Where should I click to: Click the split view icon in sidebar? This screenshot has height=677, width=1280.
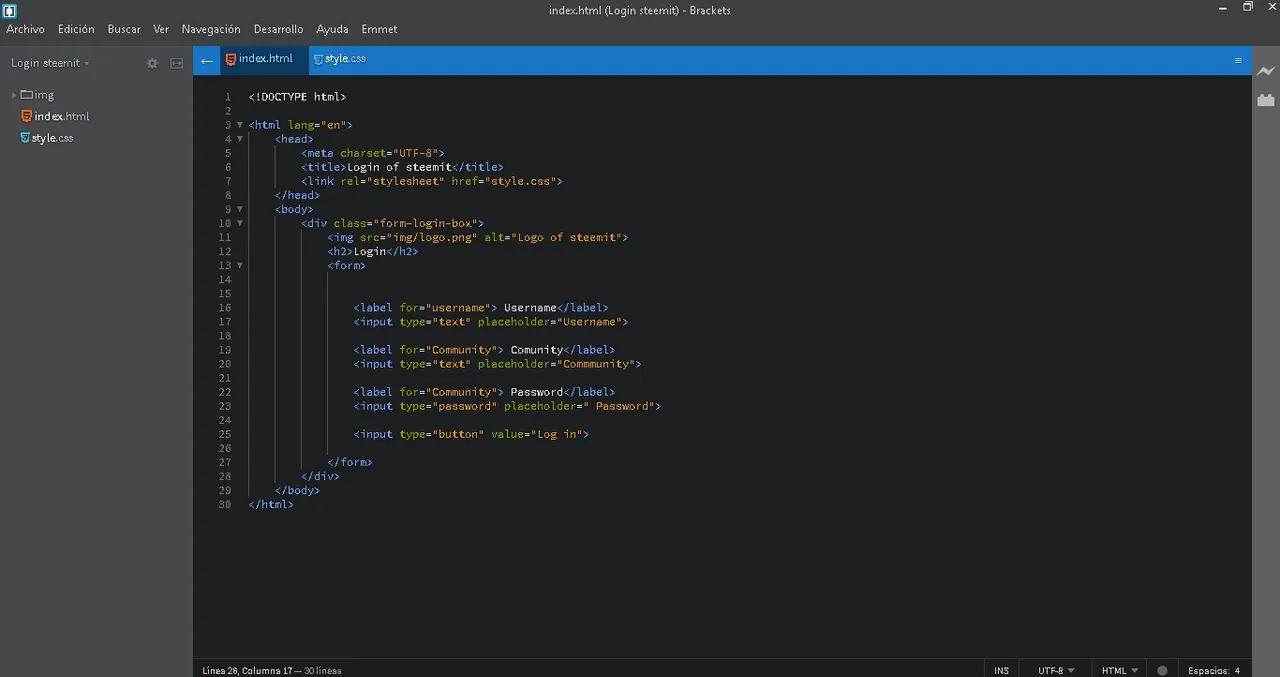(177, 63)
